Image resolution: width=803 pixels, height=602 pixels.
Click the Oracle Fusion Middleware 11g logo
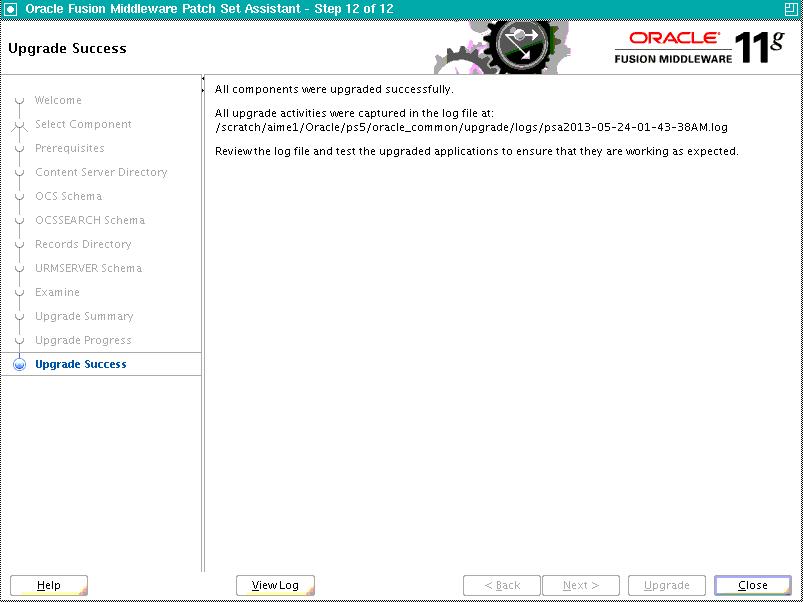(700, 48)
